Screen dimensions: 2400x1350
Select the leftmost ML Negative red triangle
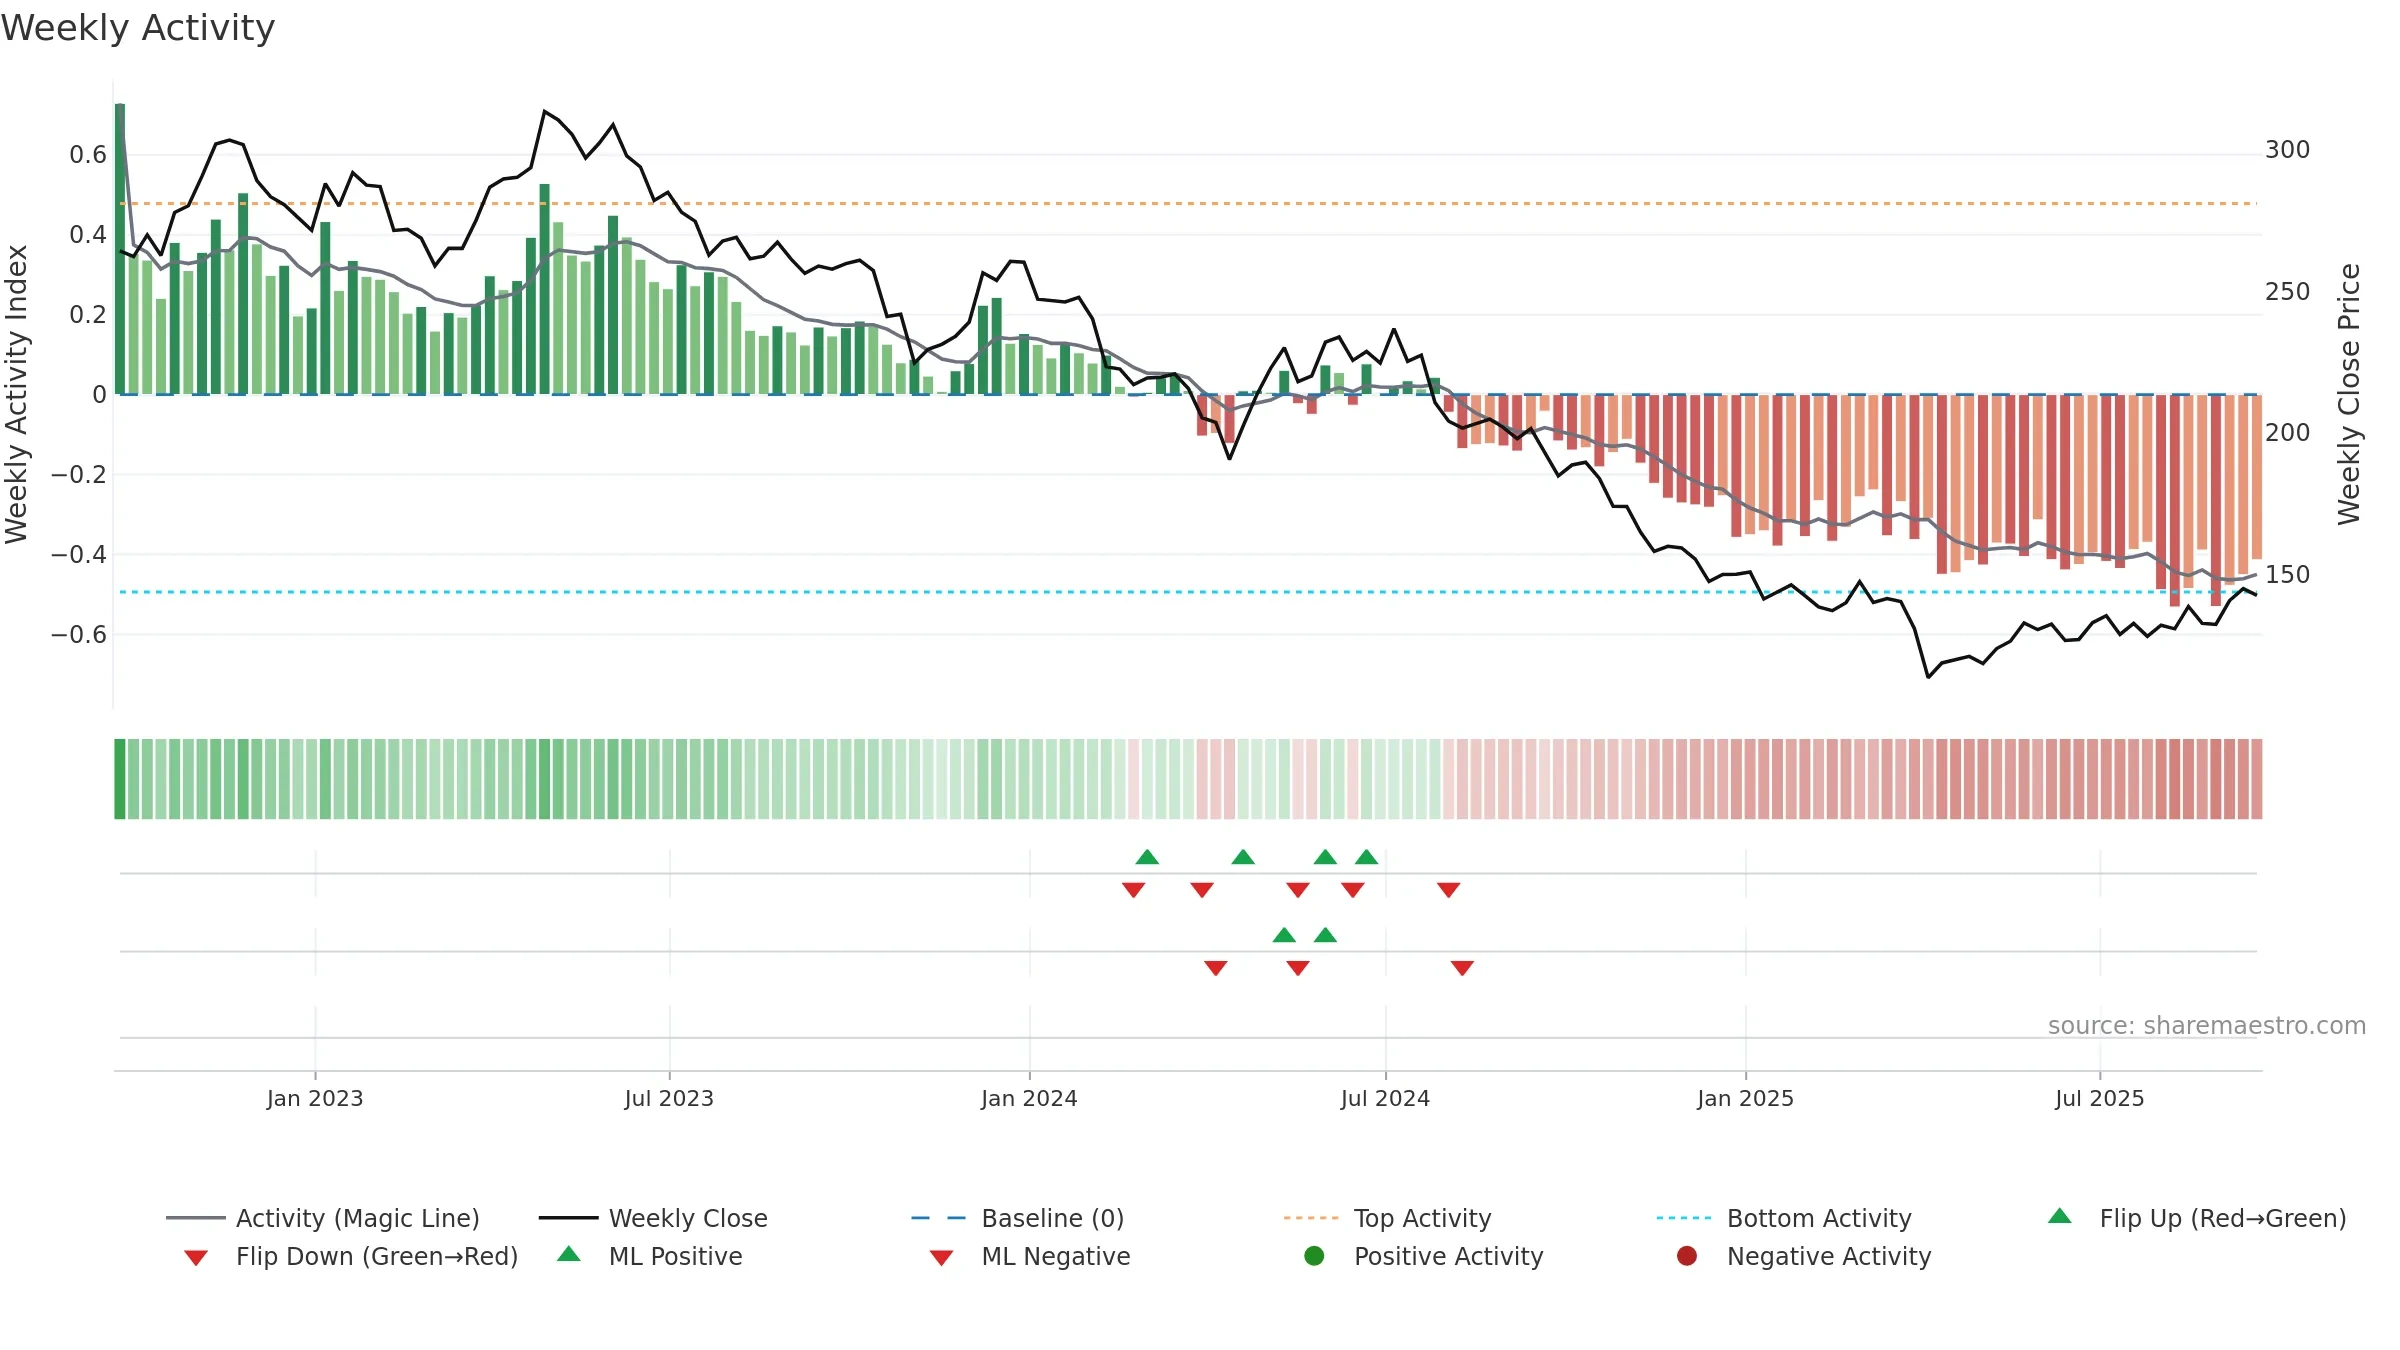click(1215, 968)
